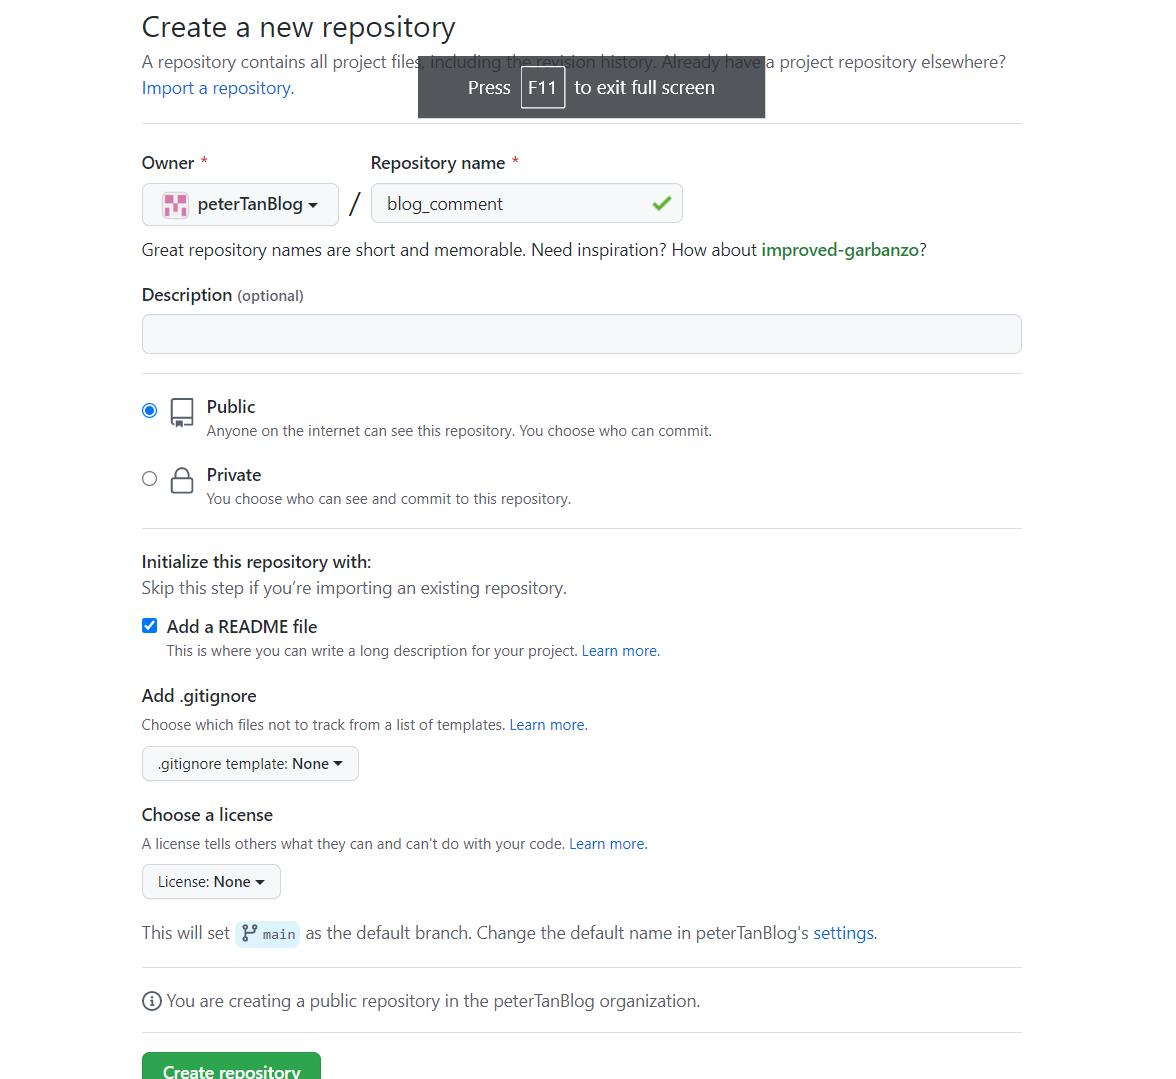Screen dimensions: 1176x1079
Task: Open the License dropdown
Action: (x=211, y=881)
